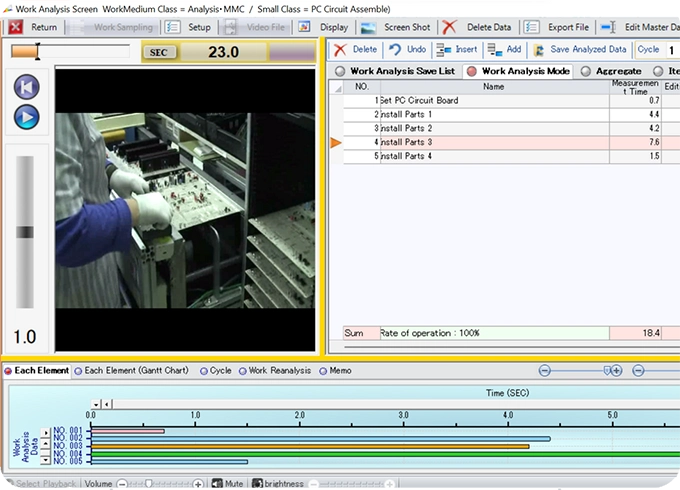
Task: Click the brightness icon
Action: pos(257,483)
